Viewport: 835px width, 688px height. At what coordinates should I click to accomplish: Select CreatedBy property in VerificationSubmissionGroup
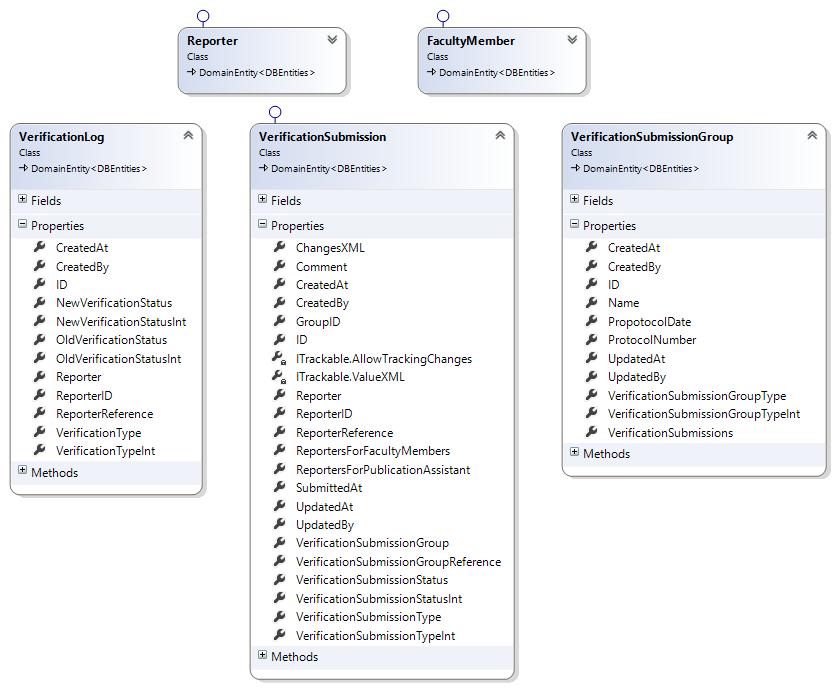tap(634, 267)
